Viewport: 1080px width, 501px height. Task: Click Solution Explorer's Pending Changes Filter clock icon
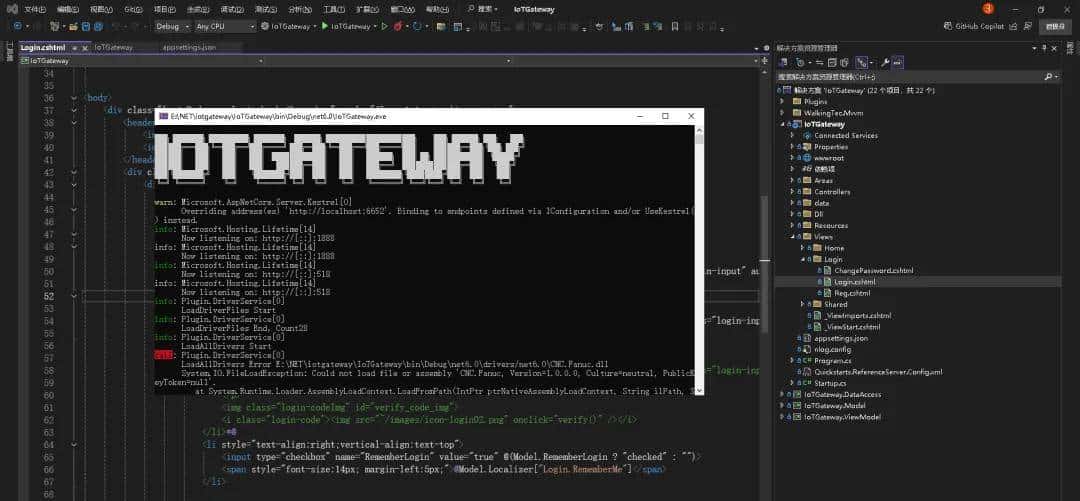coord(801,62)
